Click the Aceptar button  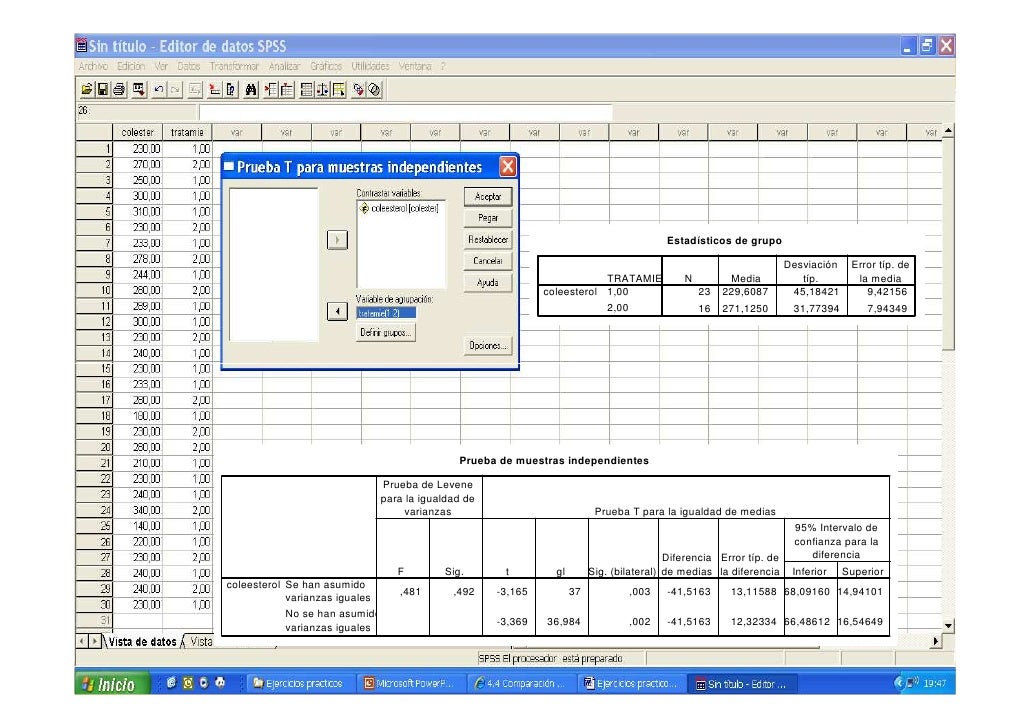[487, 196]
